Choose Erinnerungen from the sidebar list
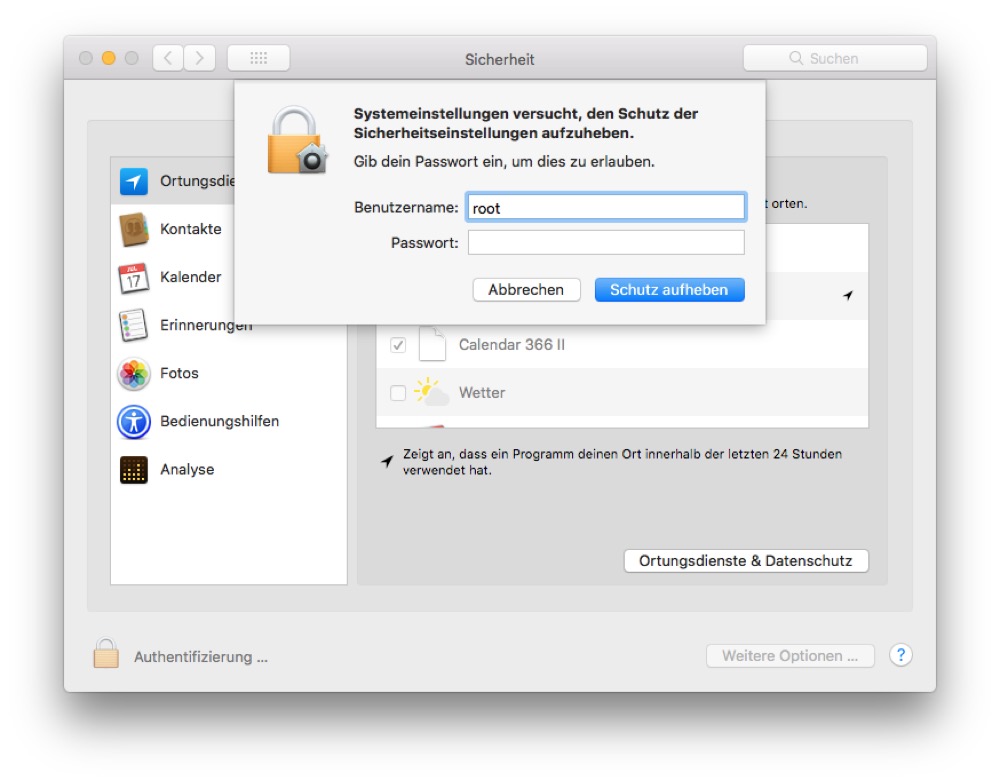 205,325
